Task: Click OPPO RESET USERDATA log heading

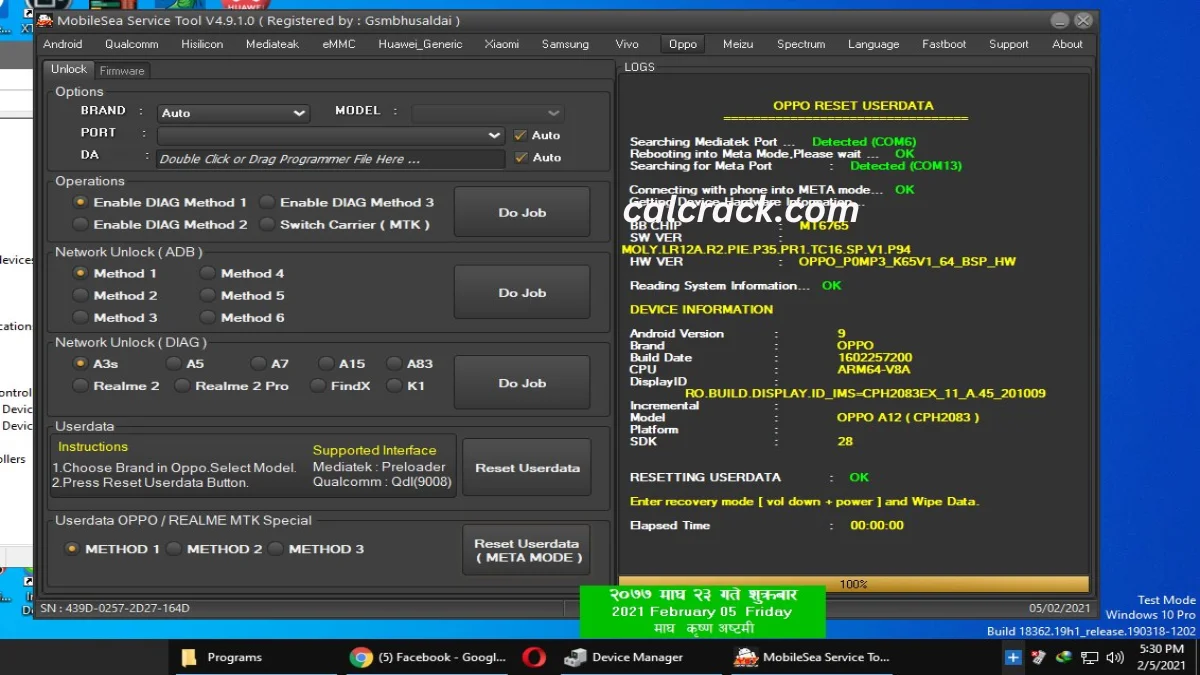Action: [x=853, y=105]
